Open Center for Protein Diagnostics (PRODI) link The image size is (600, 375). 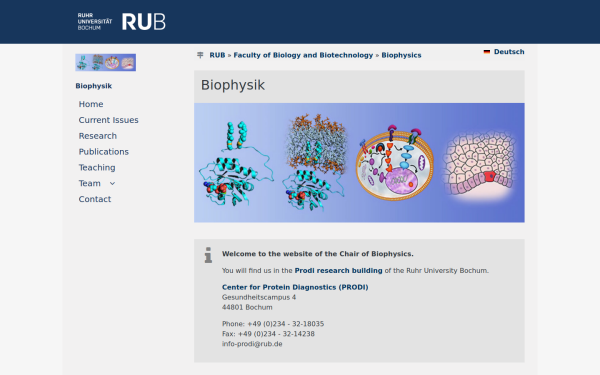tap(295, 287)
